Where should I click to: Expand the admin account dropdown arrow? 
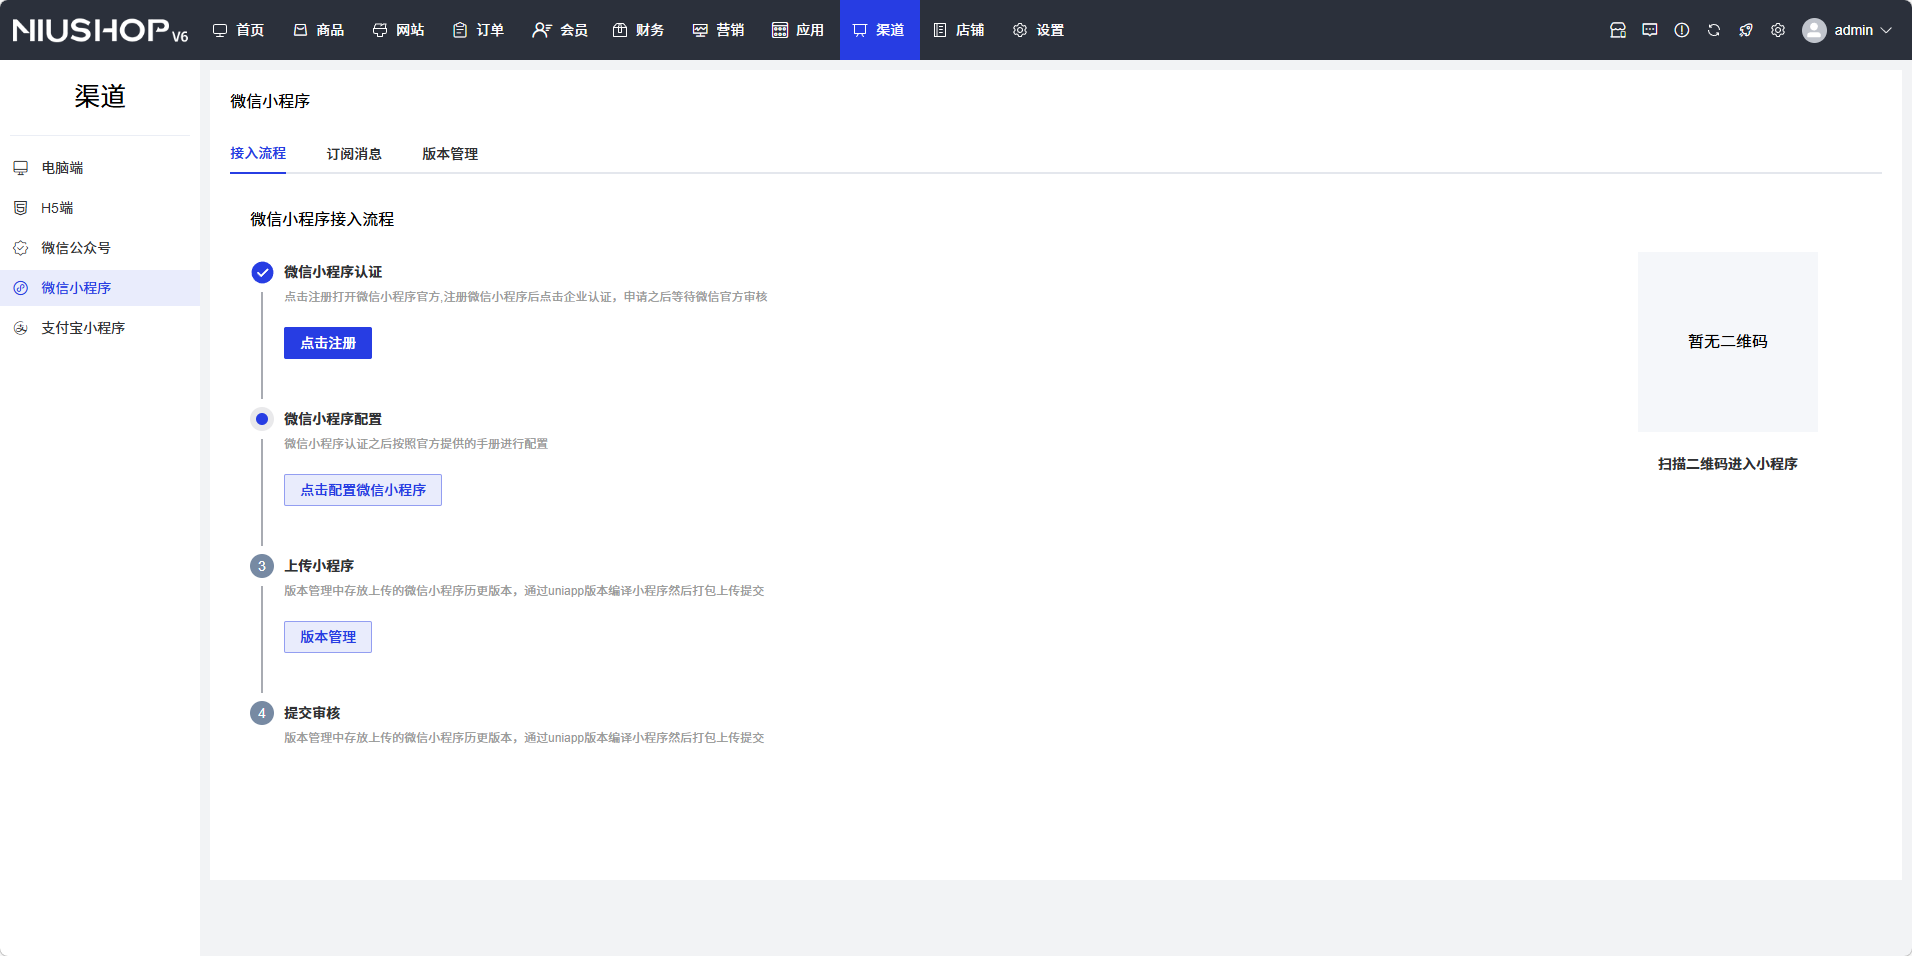click(x=1886, y=30)
